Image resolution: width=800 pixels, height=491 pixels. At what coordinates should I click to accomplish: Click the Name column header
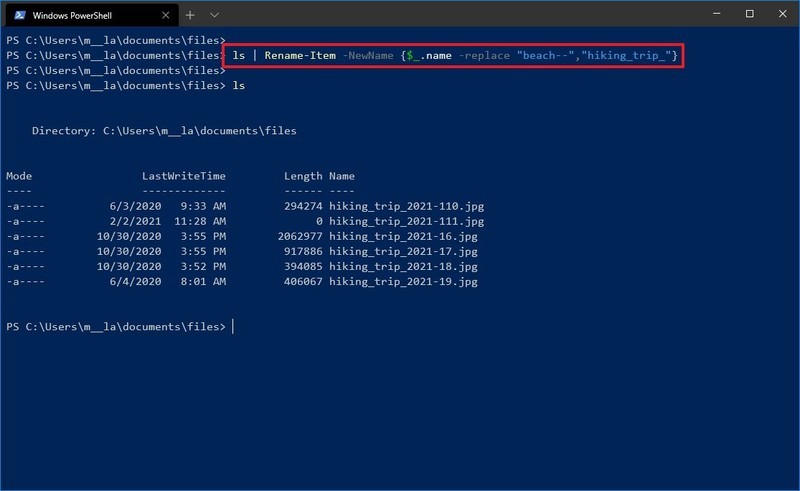point(341,176)
